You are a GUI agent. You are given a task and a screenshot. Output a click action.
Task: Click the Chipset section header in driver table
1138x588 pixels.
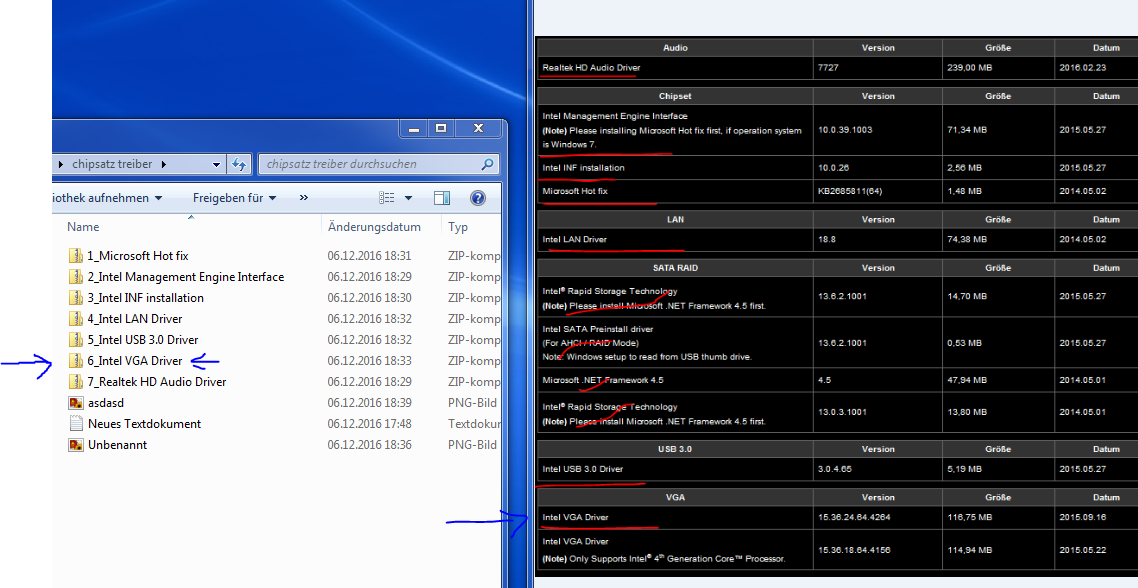[x=675, y=96]
